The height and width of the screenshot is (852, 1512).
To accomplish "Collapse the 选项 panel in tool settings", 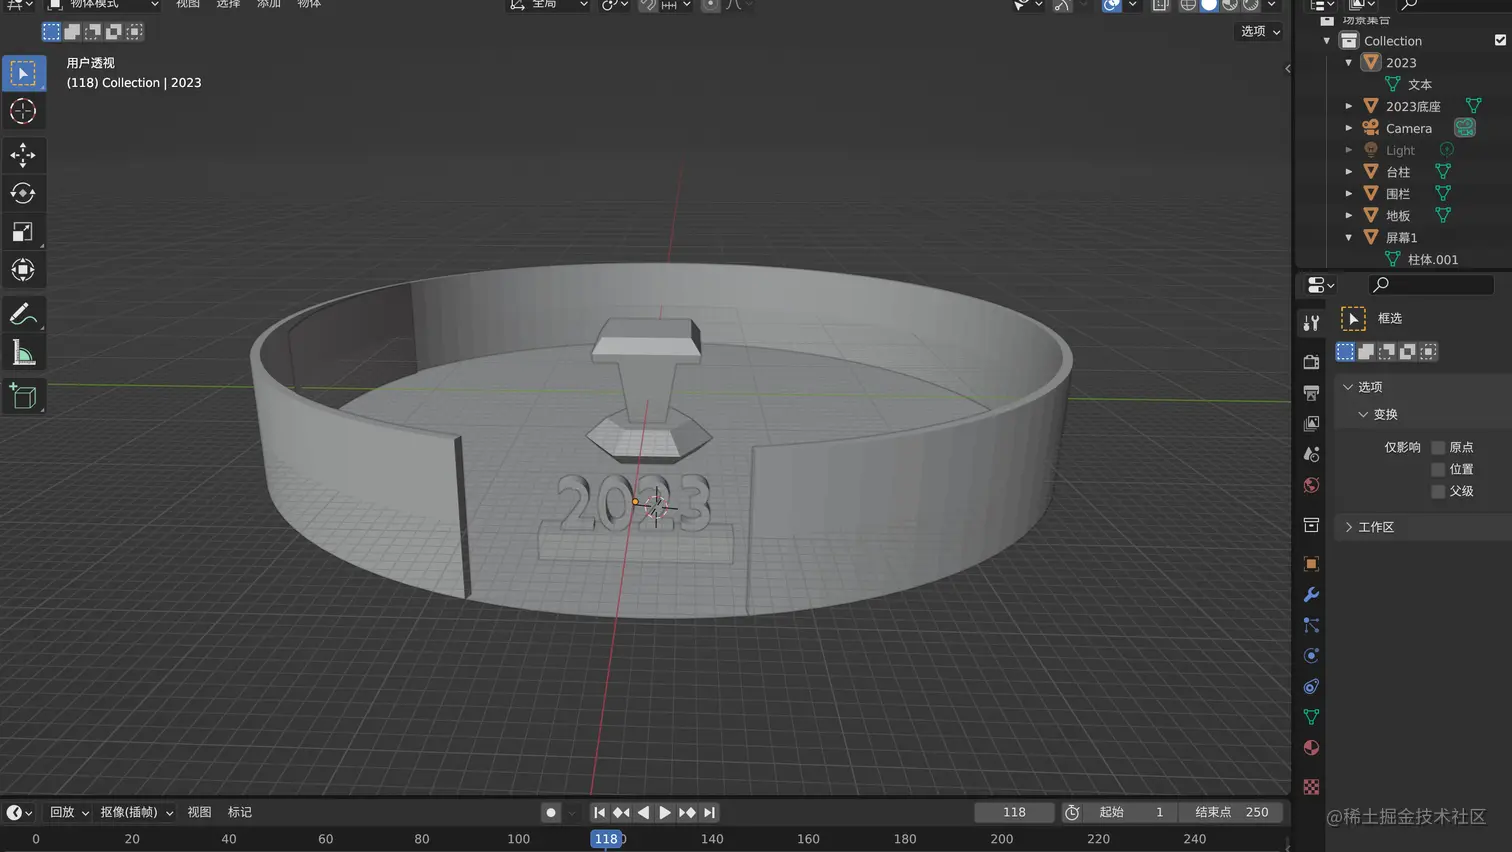I will pos(1348,387).
